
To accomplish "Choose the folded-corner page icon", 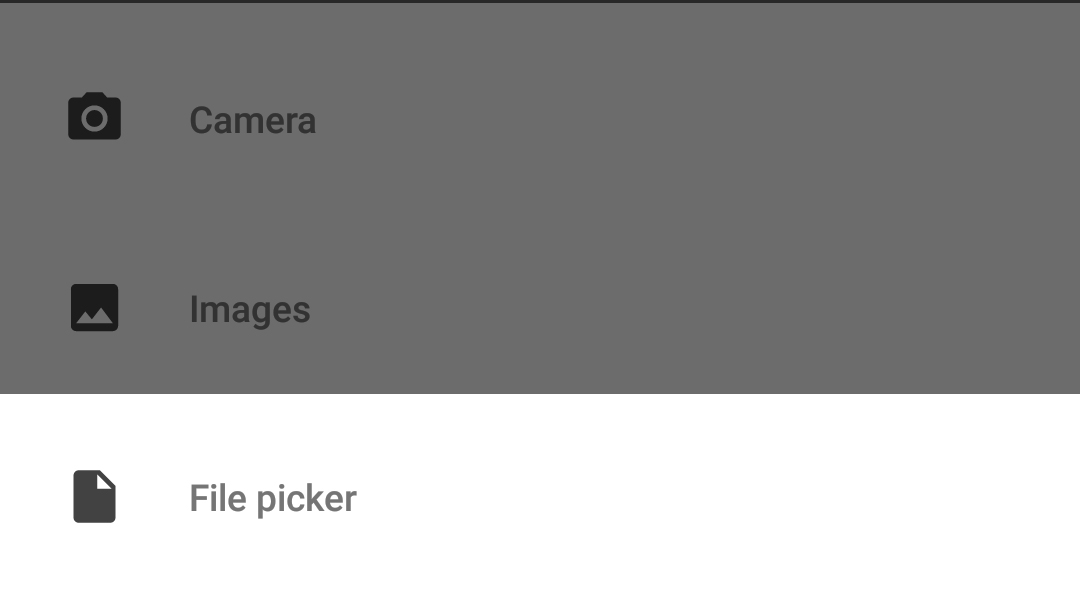I will click(94, 496).
